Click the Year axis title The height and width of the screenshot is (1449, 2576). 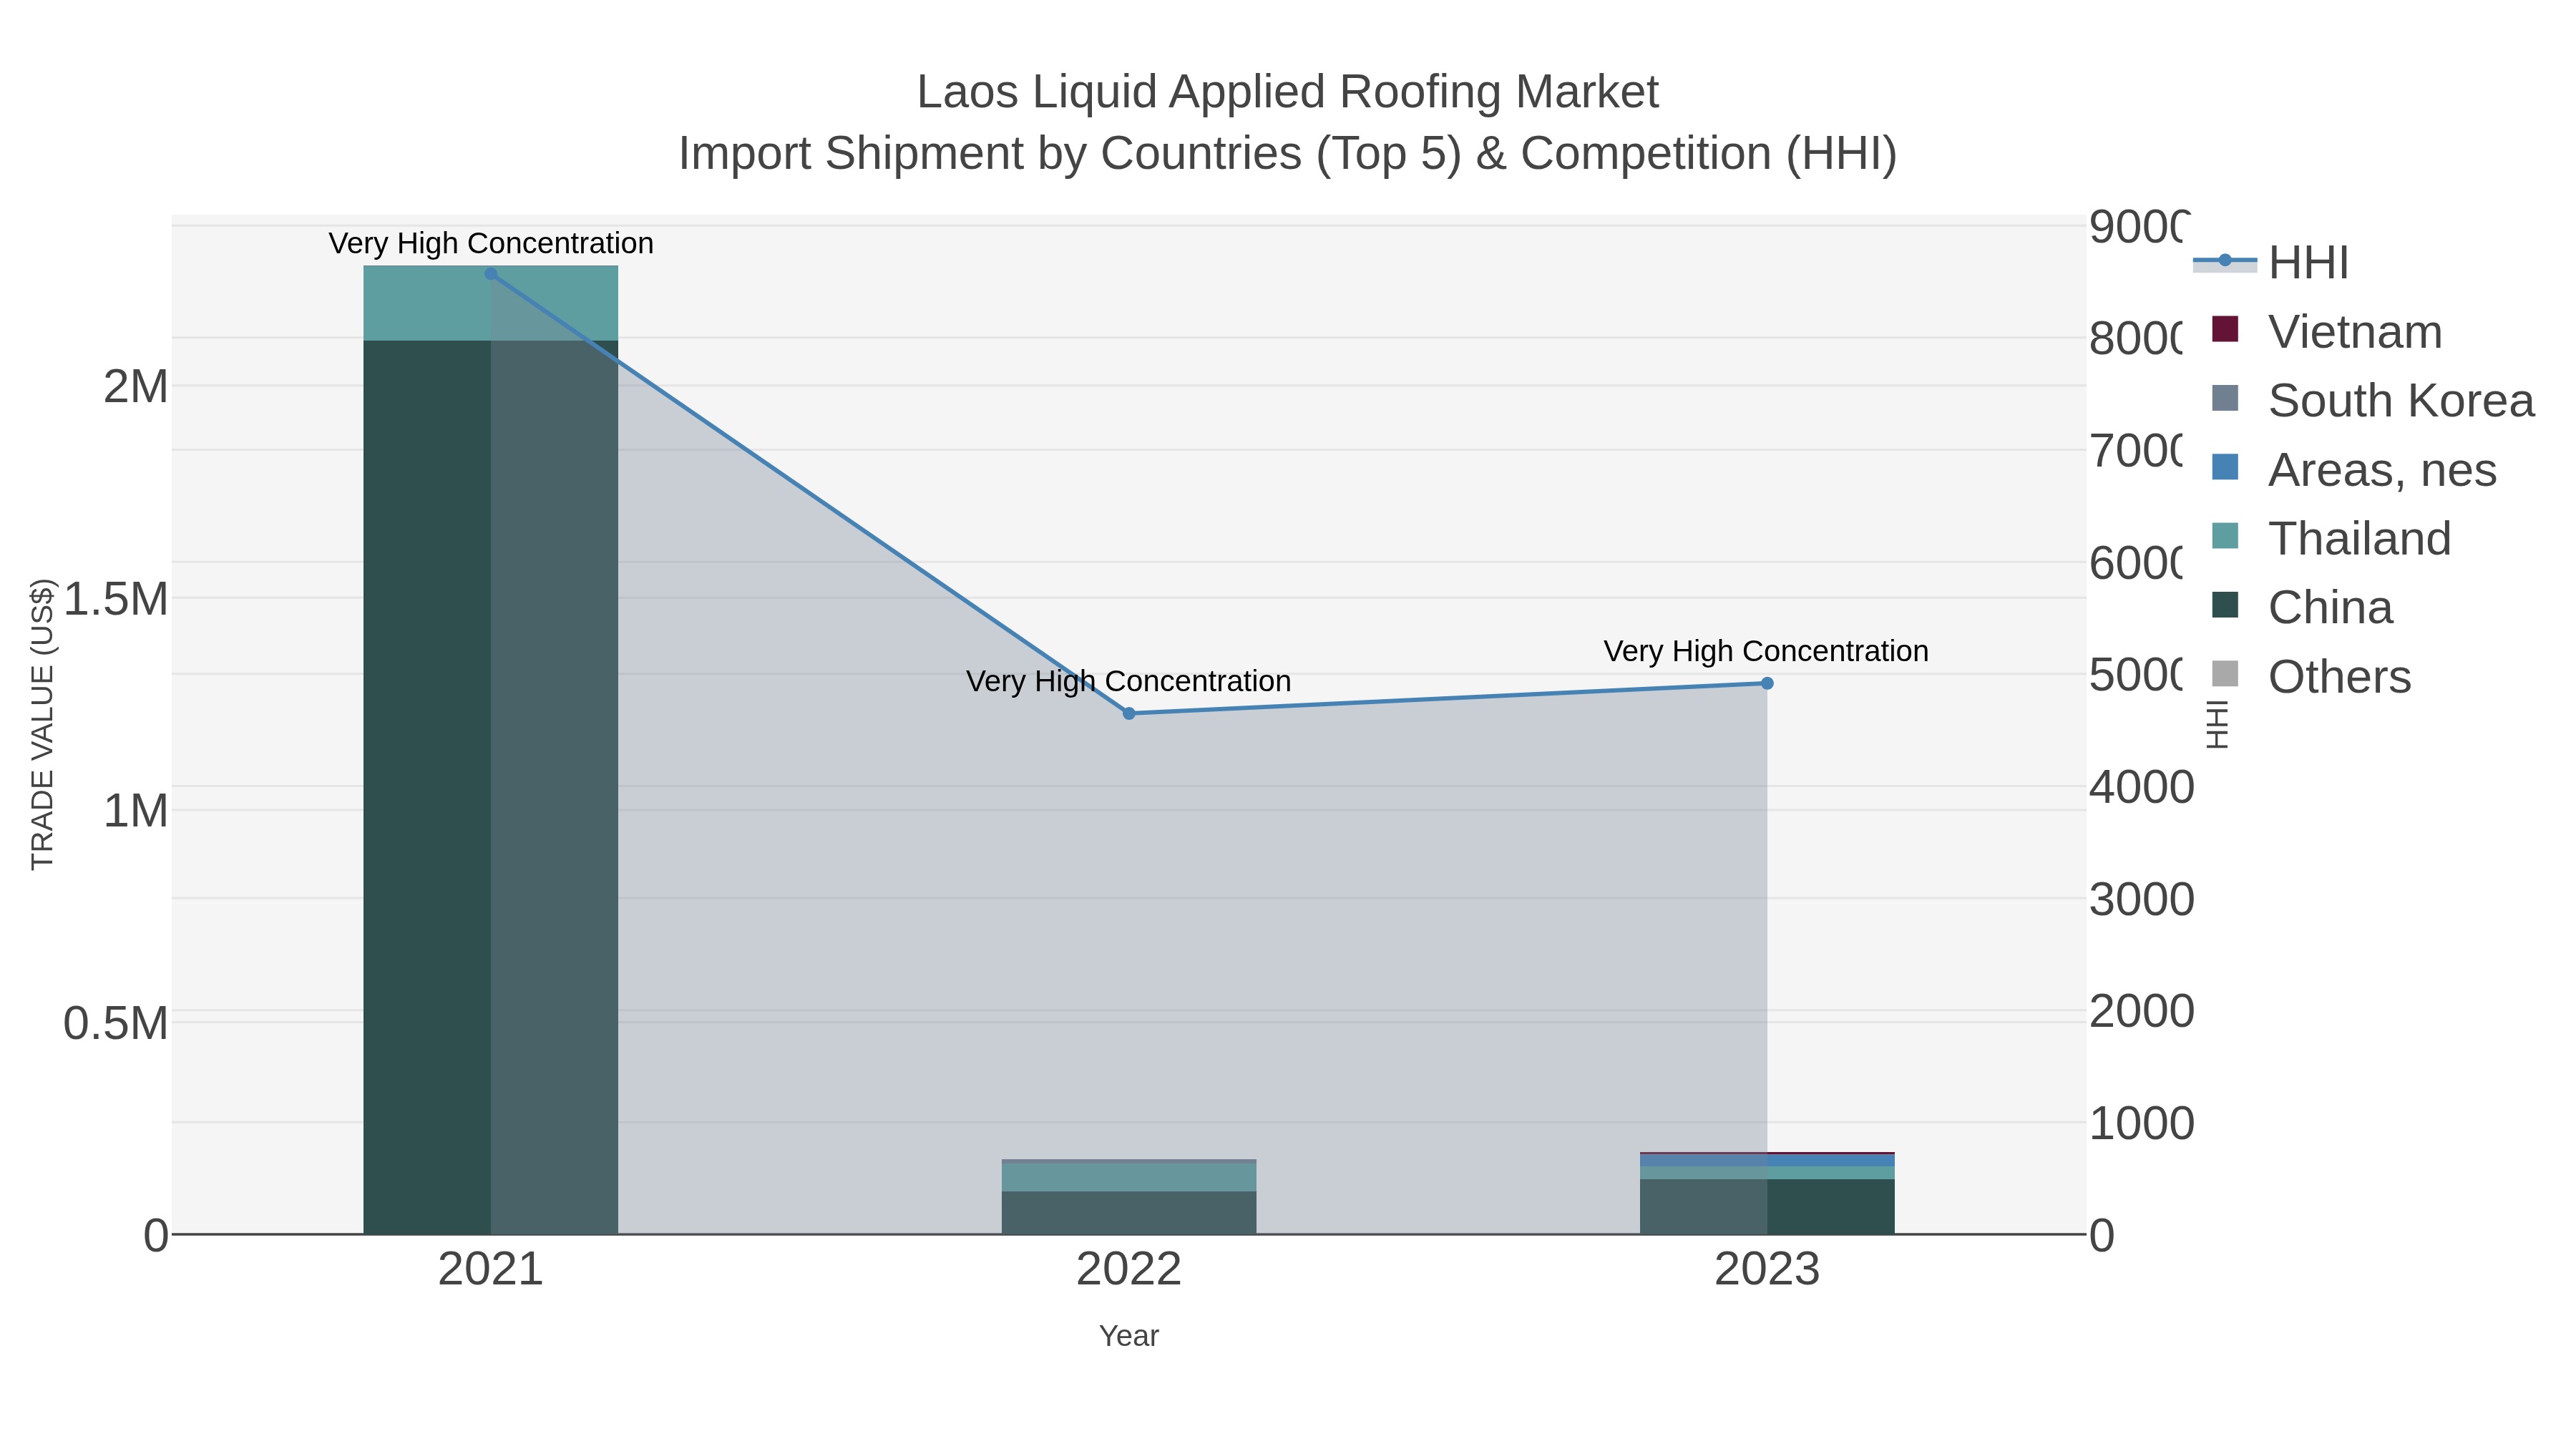(x=1129, y=1336)
